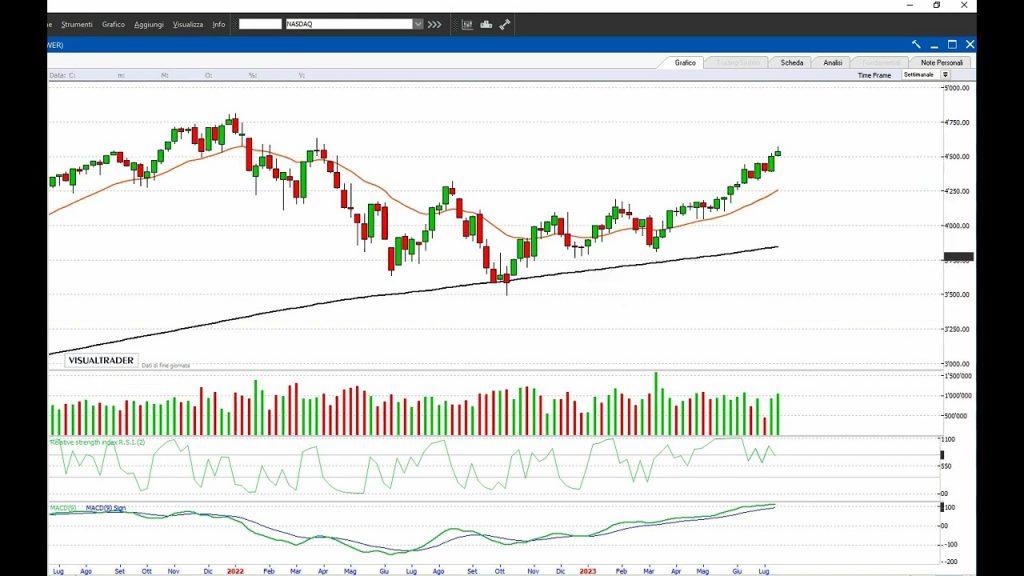Open the Time Frame Settimanale dropdown
1024x576 pixels.
[945, 75]
